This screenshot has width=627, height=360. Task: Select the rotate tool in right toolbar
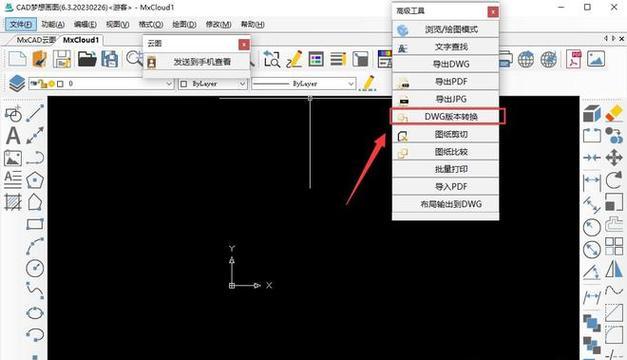tap(614, 180)
